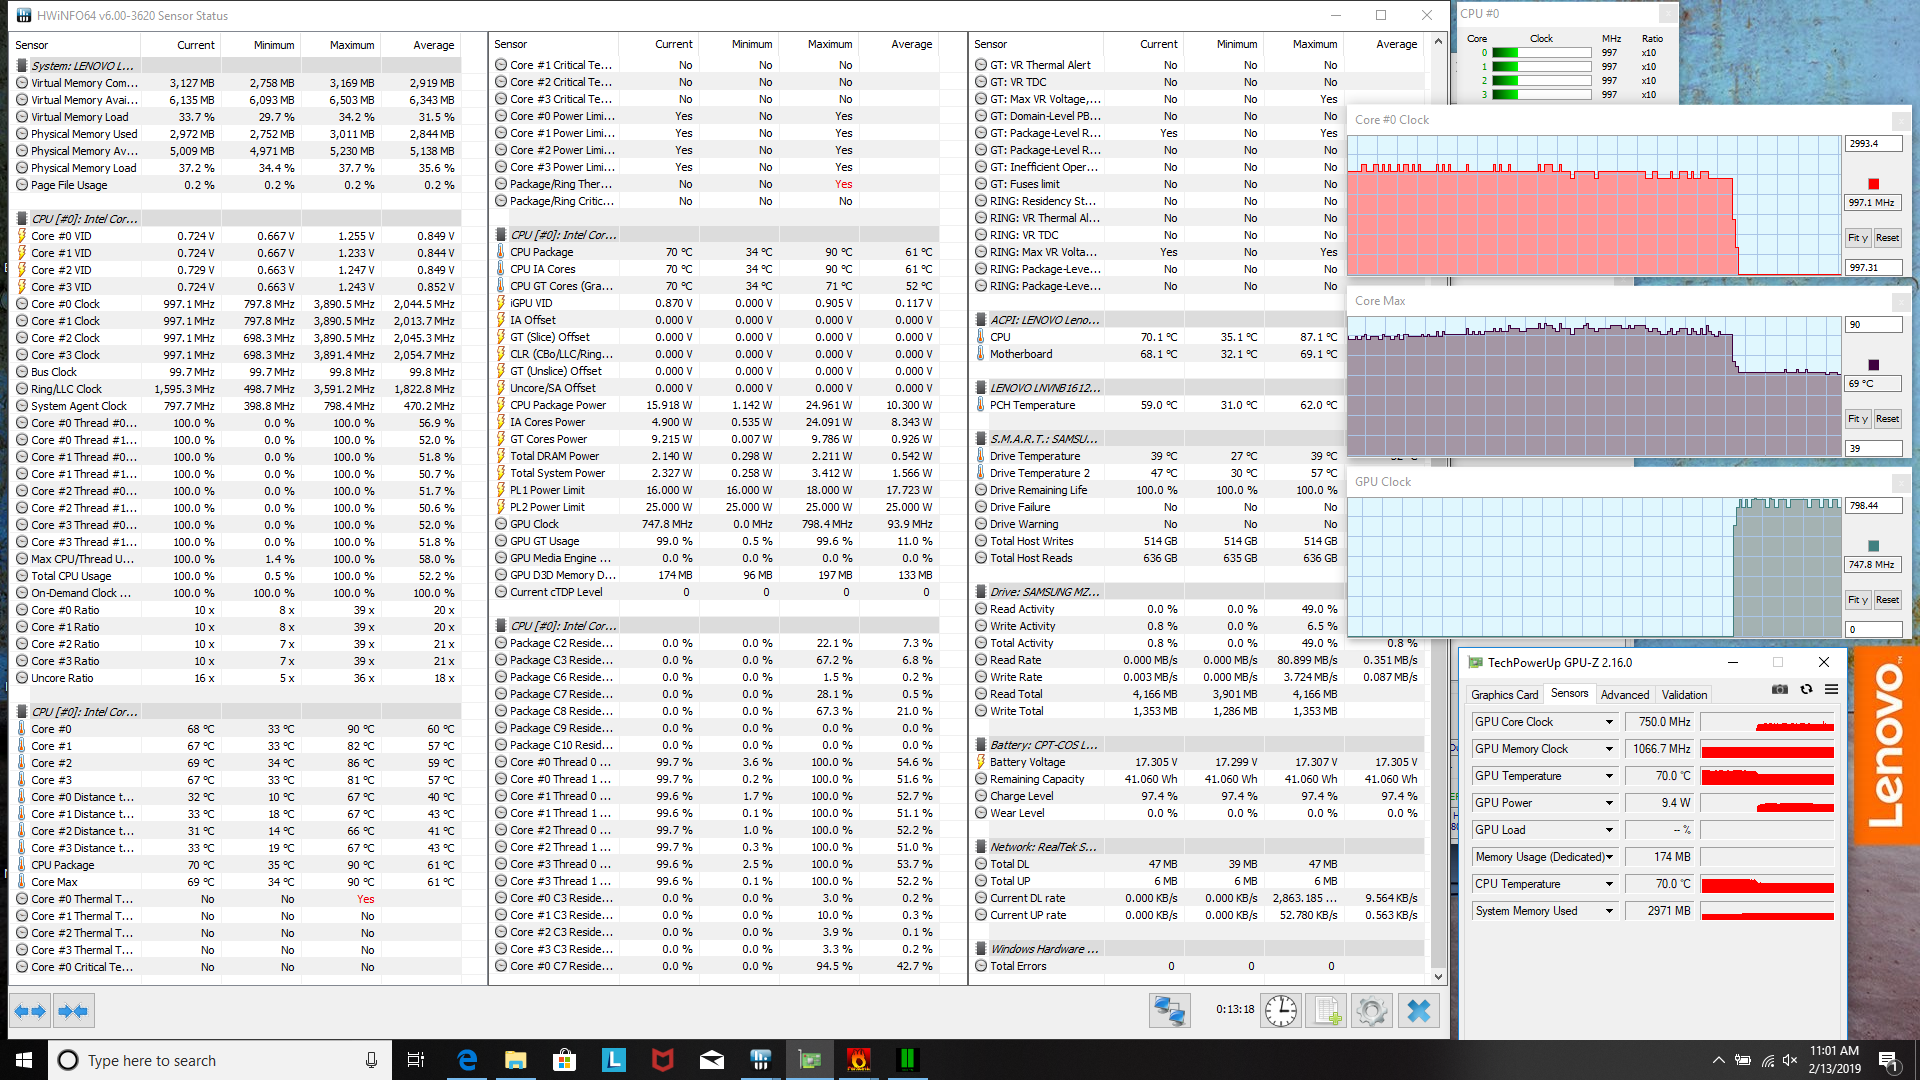Open the GPU Load dropdown

pos(1609,830)
